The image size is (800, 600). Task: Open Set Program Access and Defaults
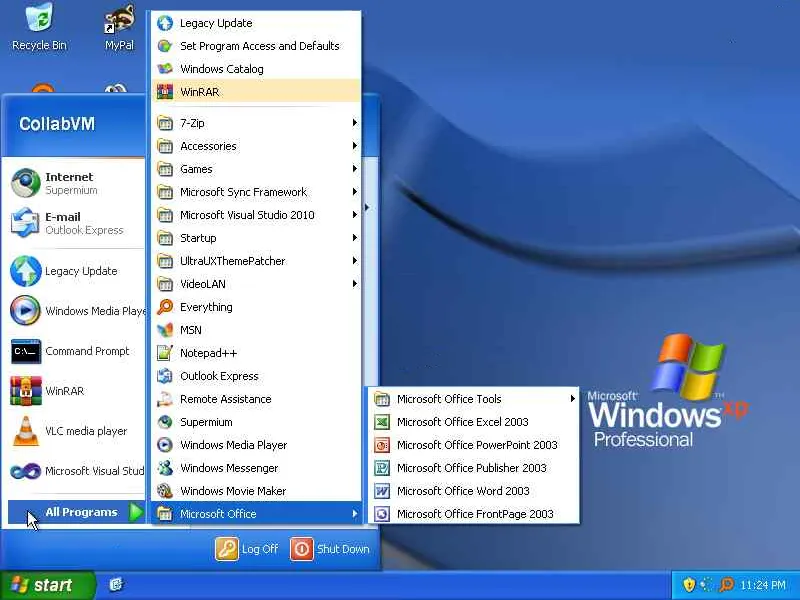(x=256, y=46)
